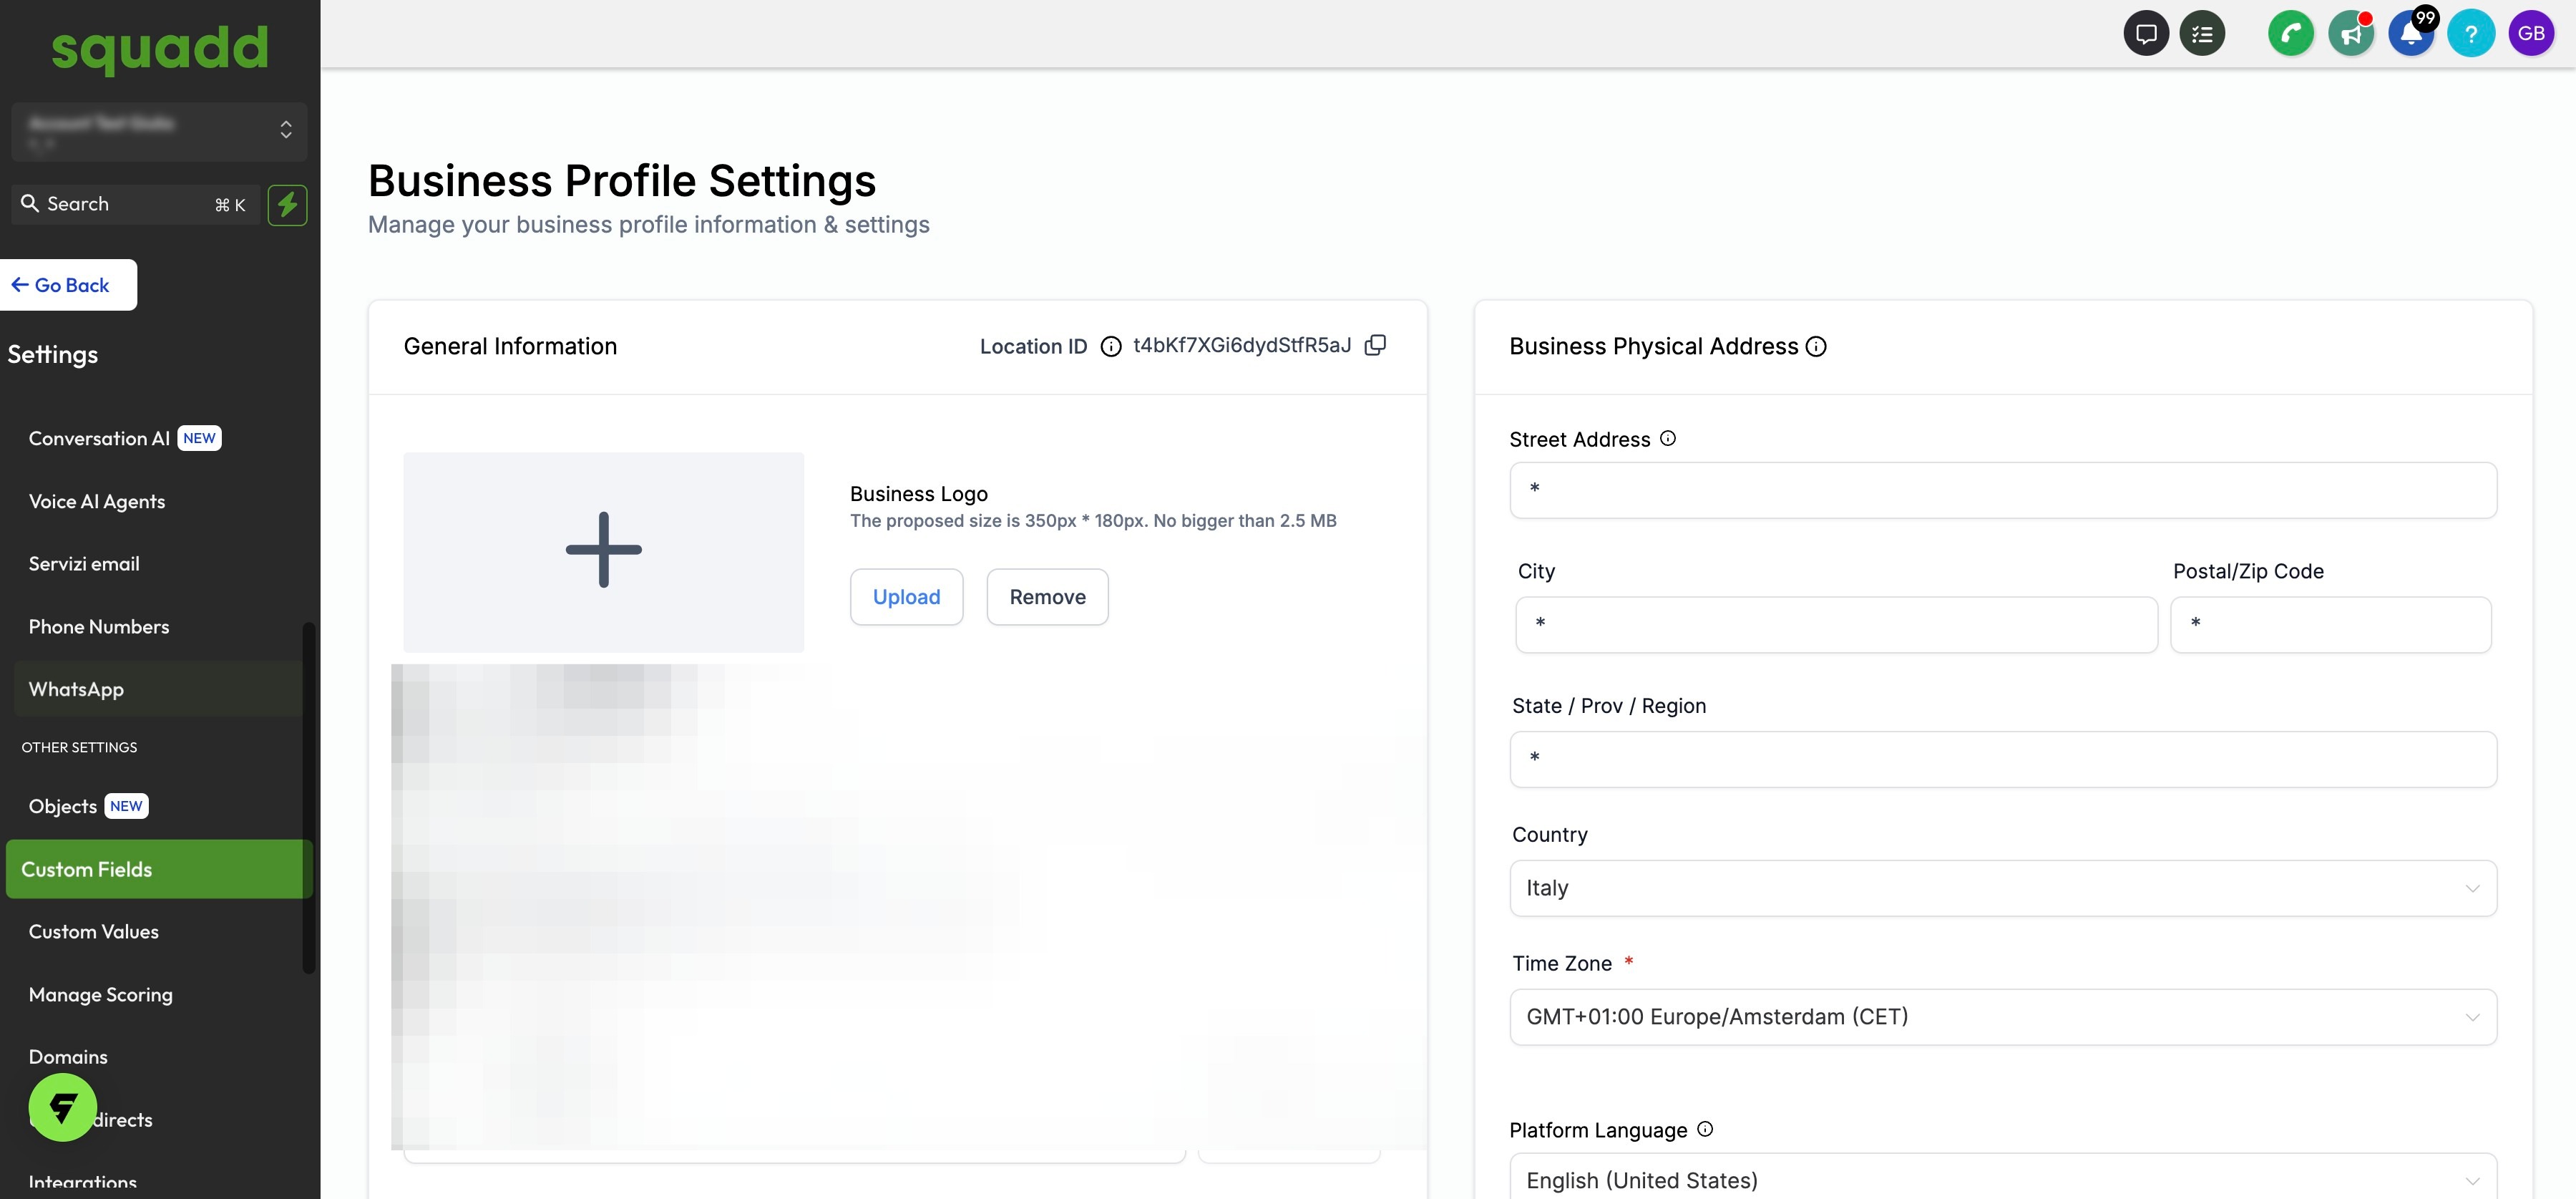
Task: Click the Street Address input field
Action: pyautogui.click(x=2002, y=490)
